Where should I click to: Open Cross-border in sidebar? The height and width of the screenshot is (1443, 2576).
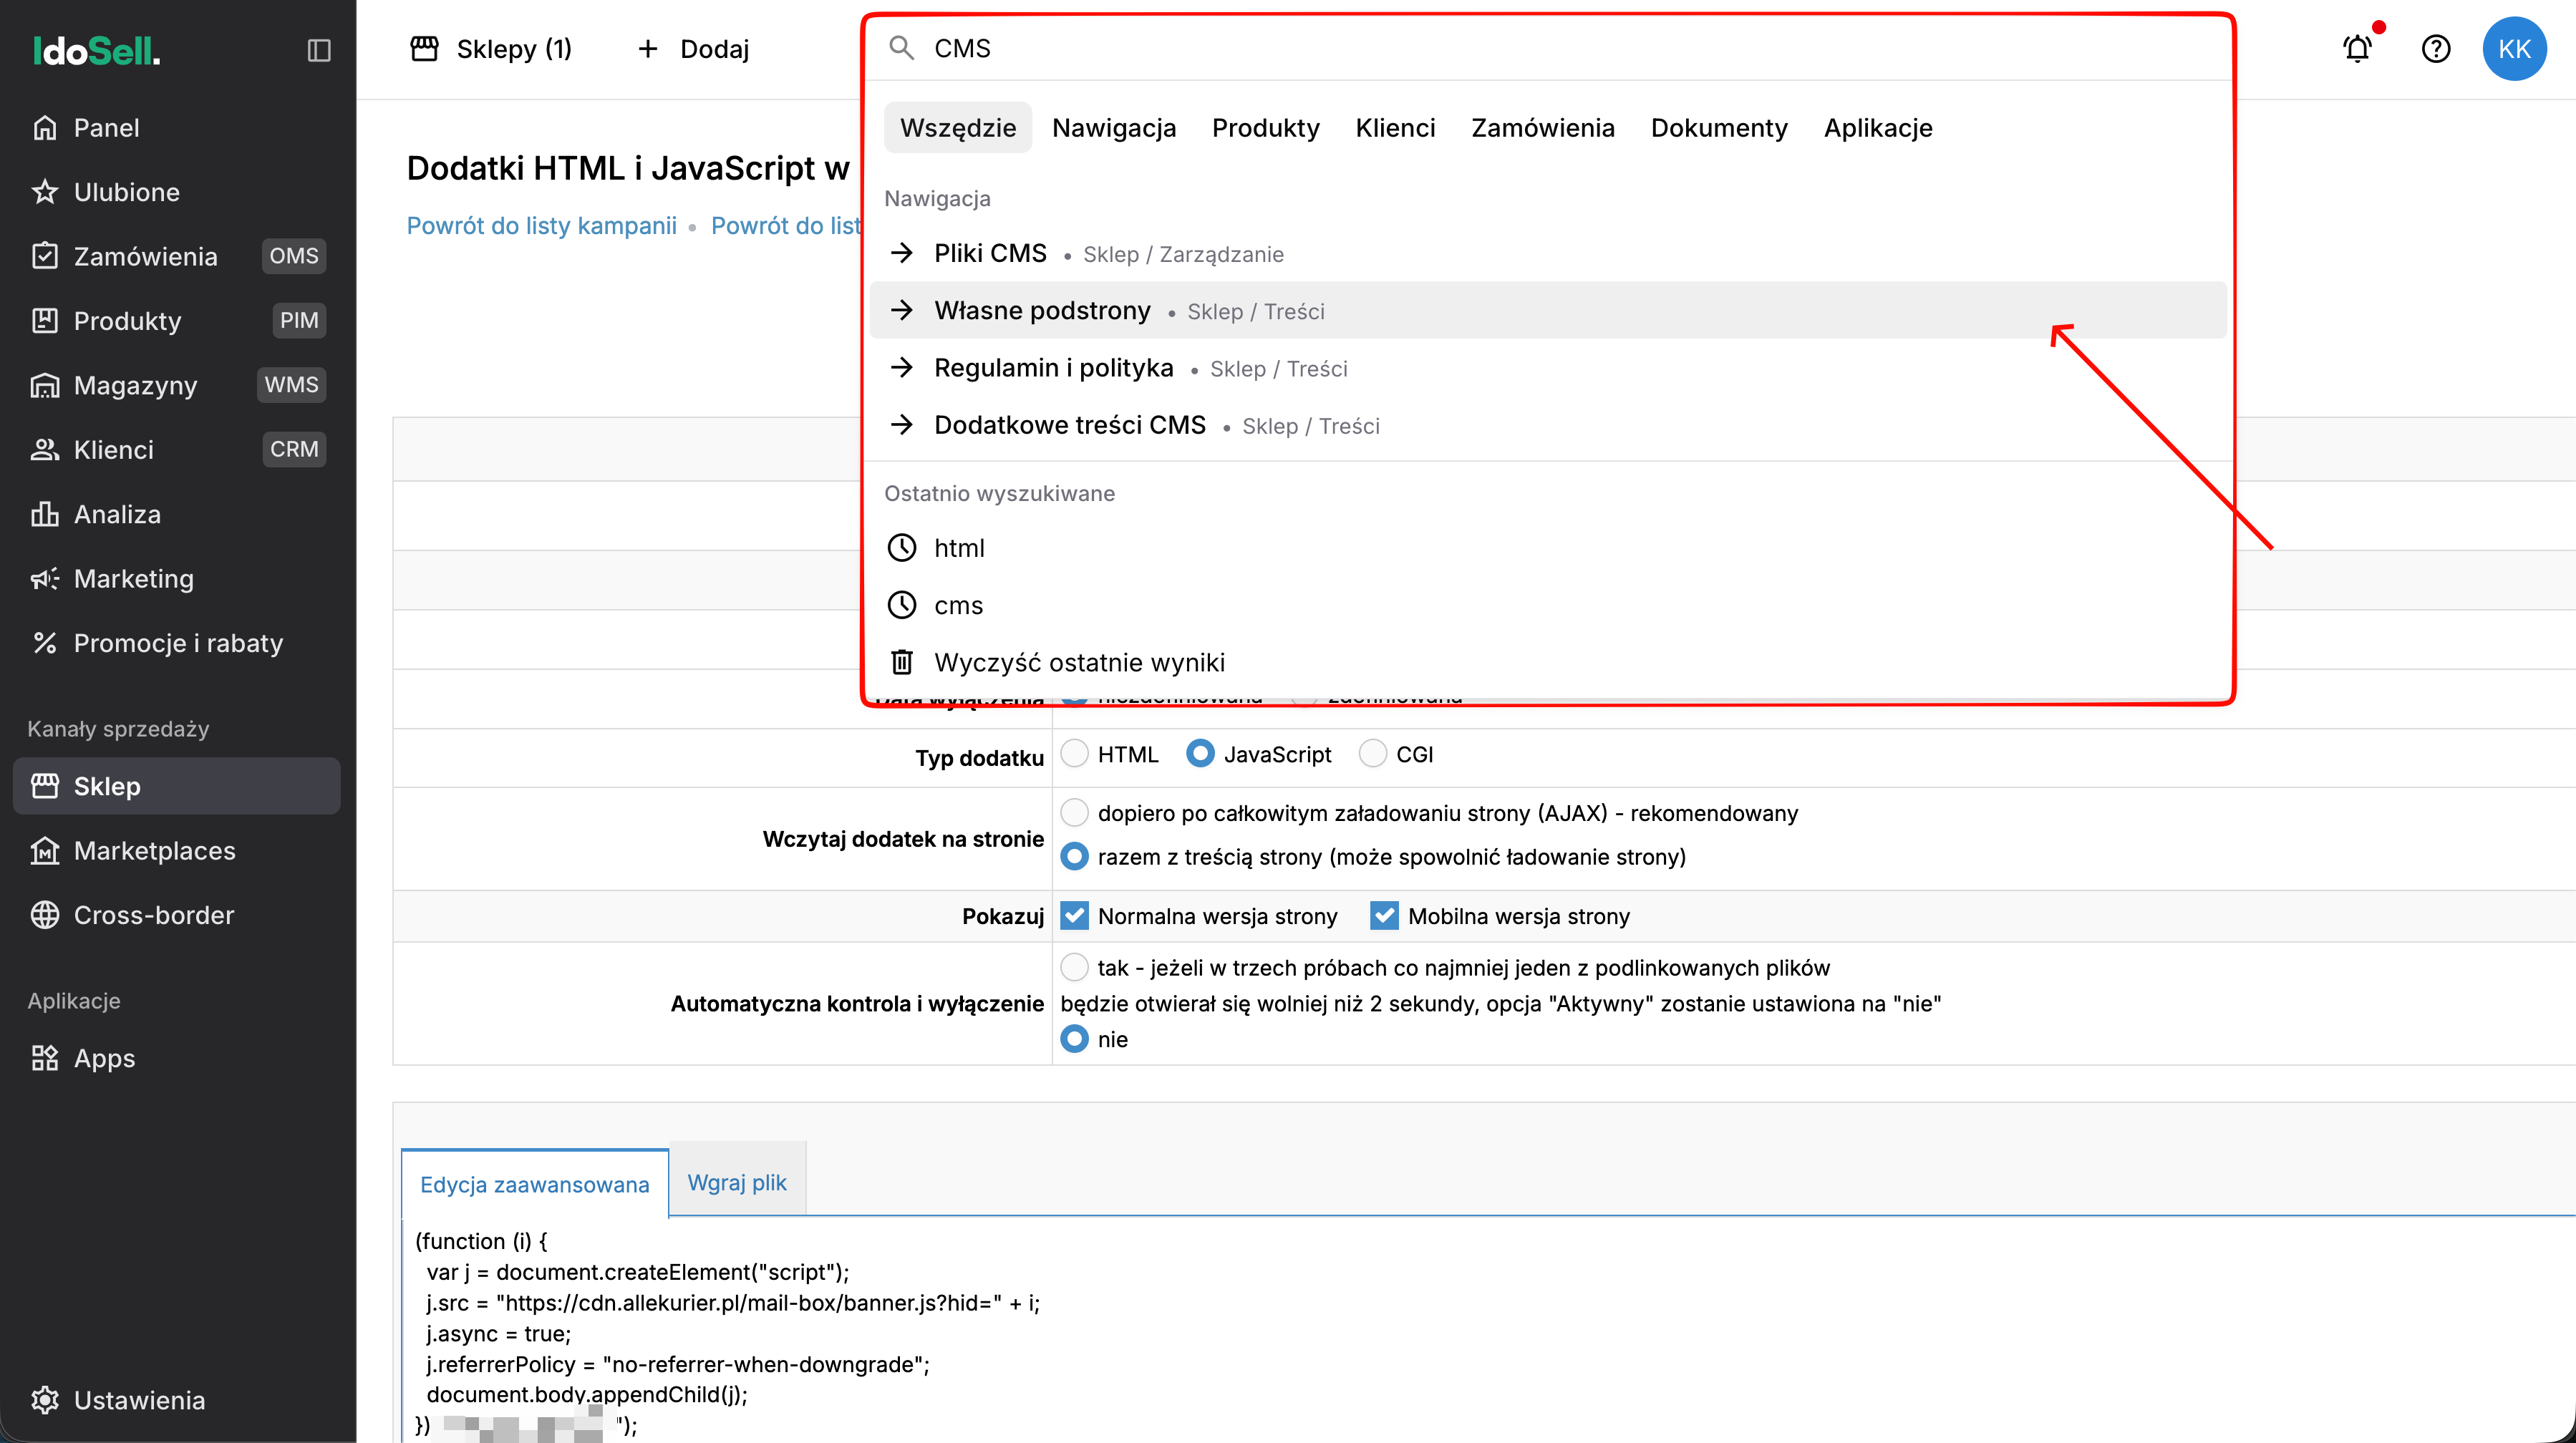pos(177,915)
